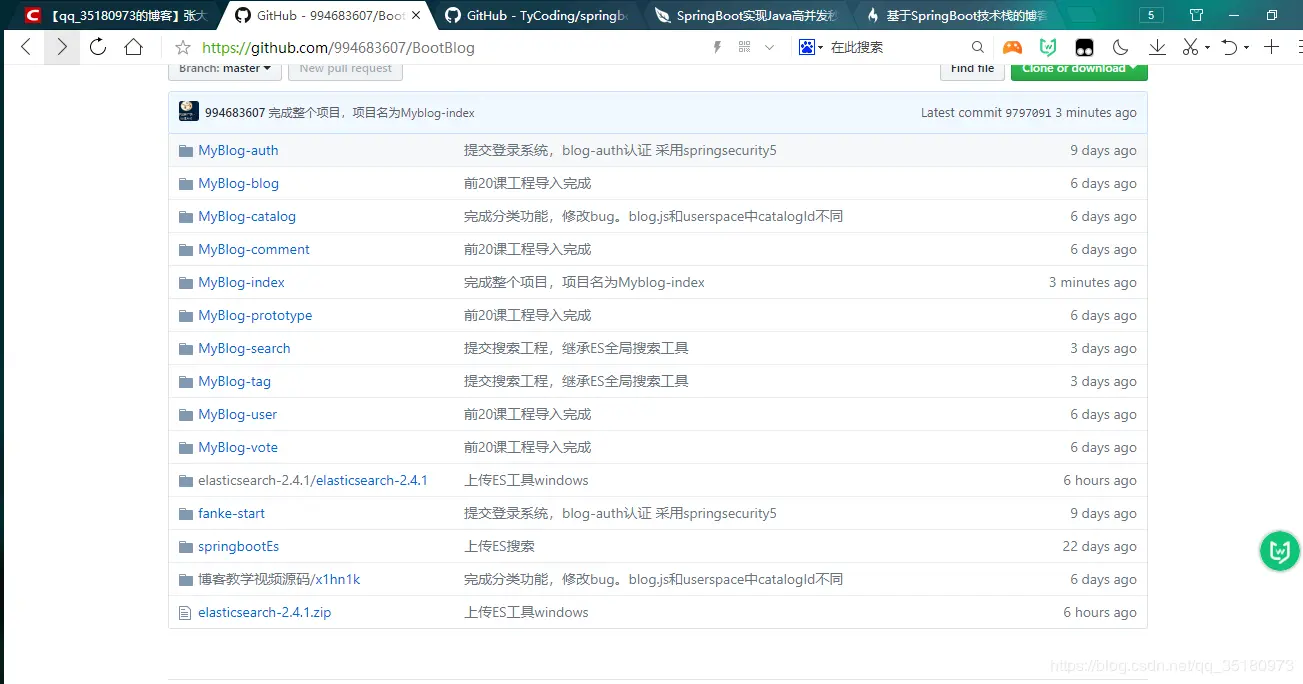
Task: Expand the Clone or download button
Action: (1079, 68)
